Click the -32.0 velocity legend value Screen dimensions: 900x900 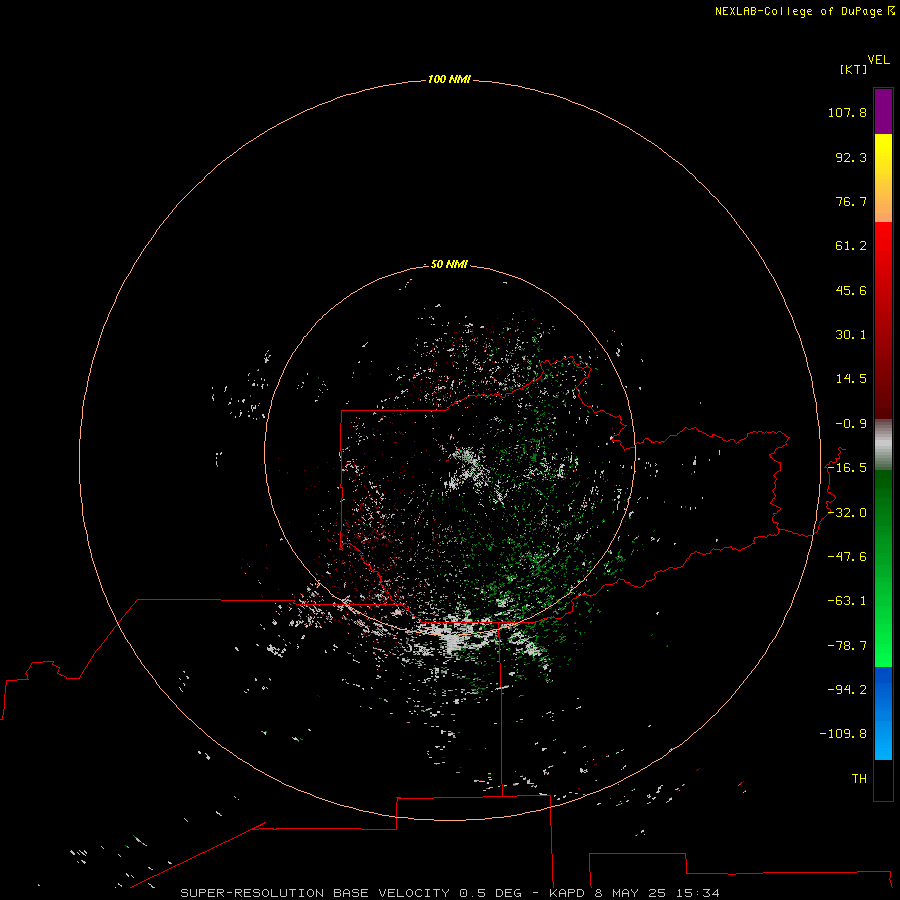coord(847,513)
